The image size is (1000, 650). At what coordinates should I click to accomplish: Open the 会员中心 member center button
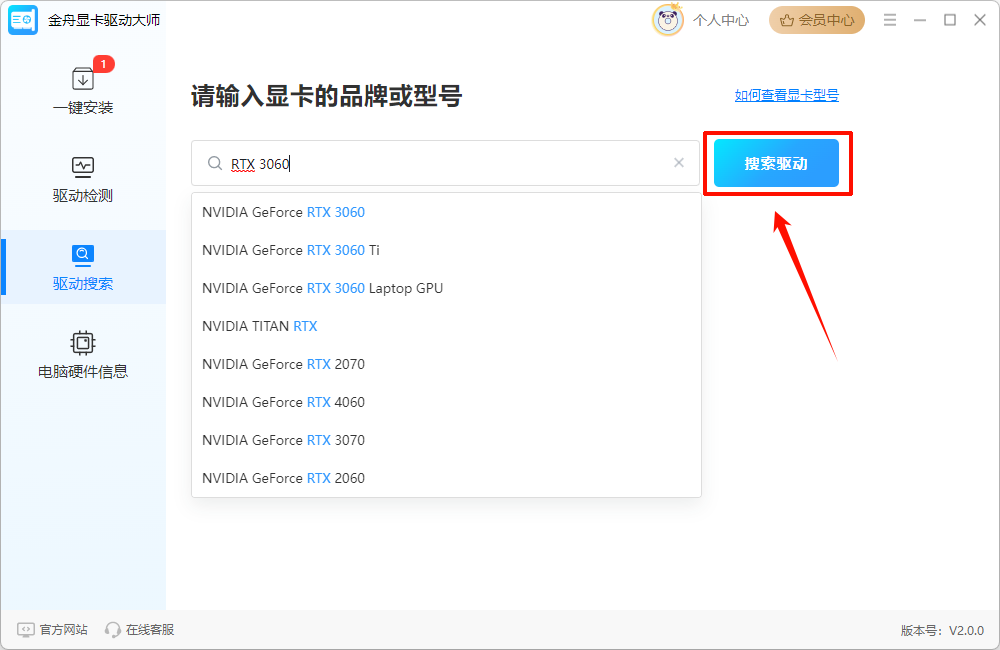tap(816, 20)
